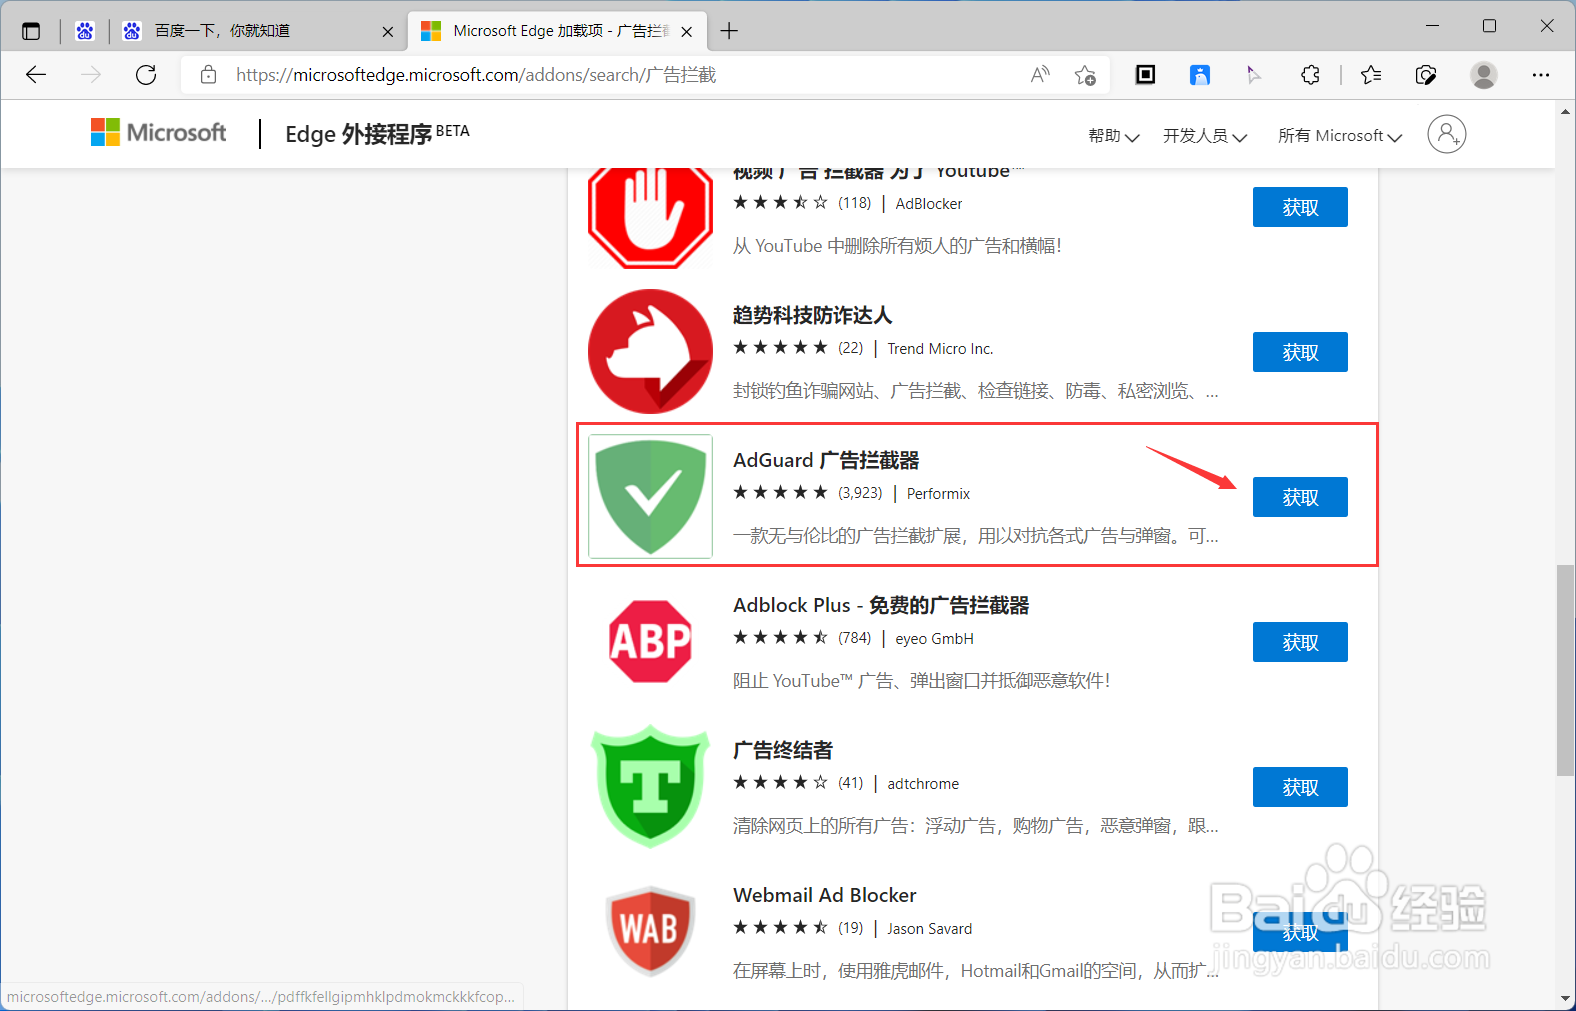The width and height of the screenshot is (1576, 1011).
Task: Sign in via account avatar icon
Action: 1446,134
